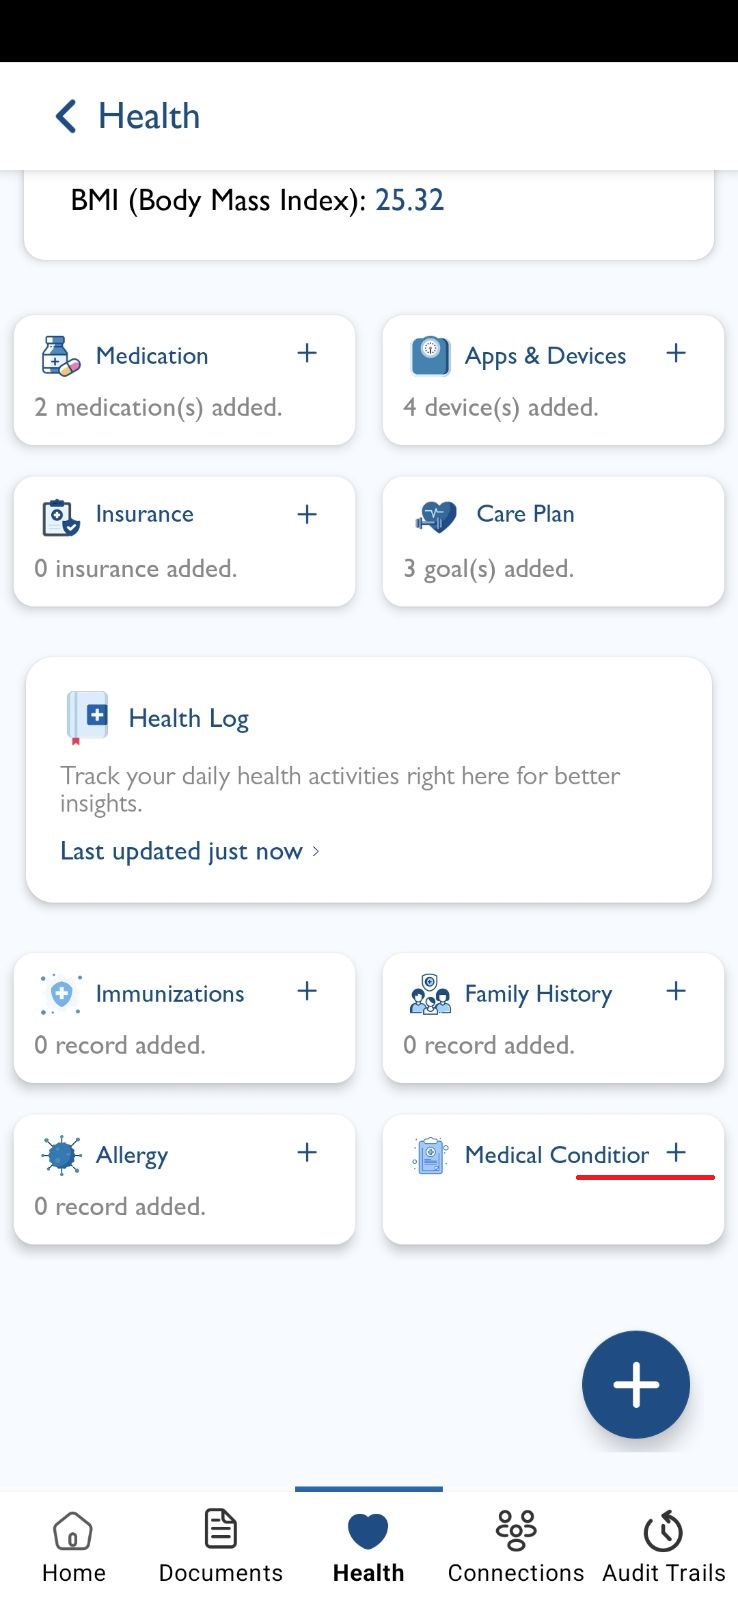
Task: Add a device in Apps & Devices
Action: pyautogui.click(x=676, y=353)
